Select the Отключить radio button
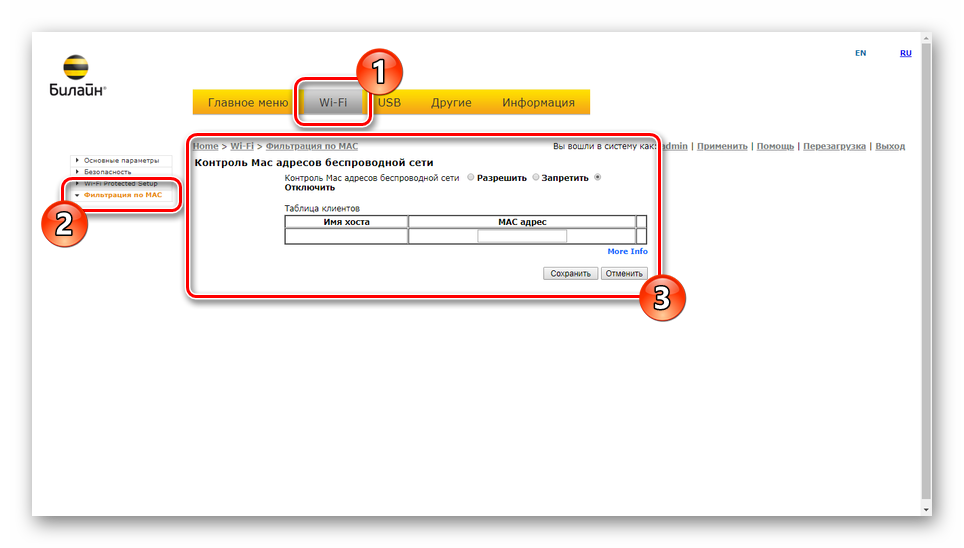 point(598,177)
